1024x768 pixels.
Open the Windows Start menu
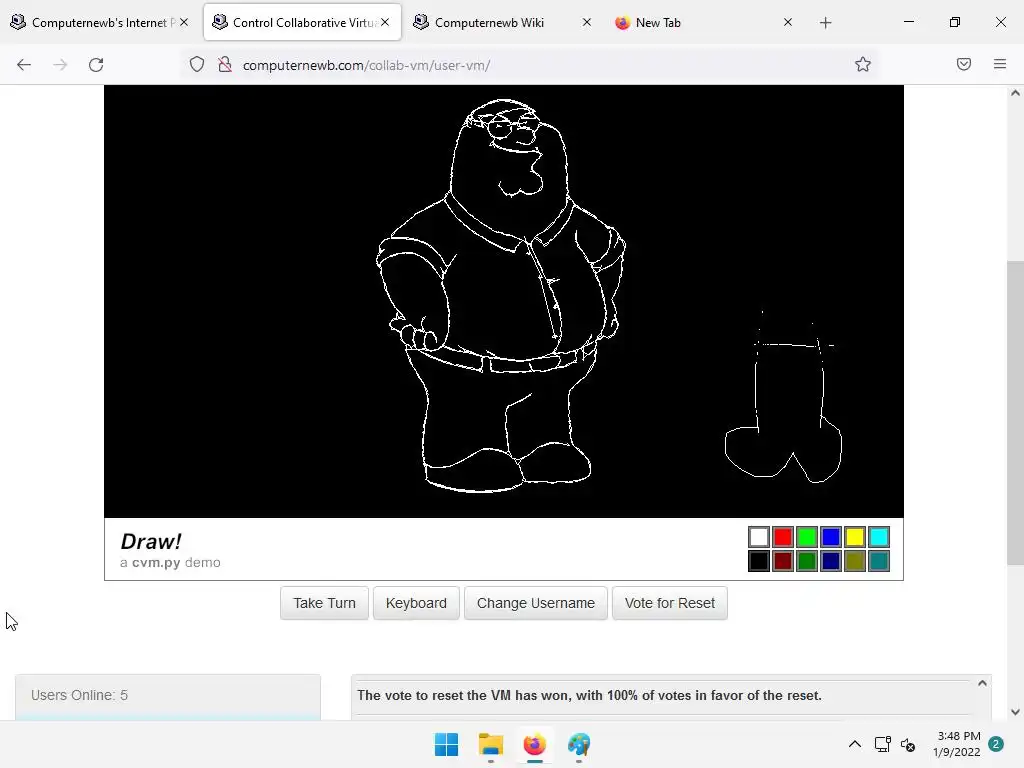tap(447, 744)
